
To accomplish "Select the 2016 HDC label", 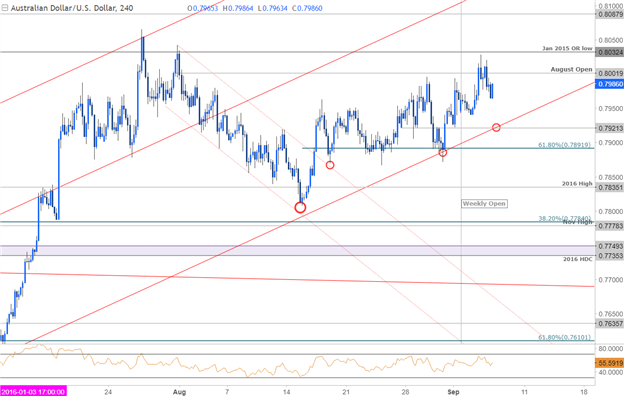I will click(x=577, y=259).
